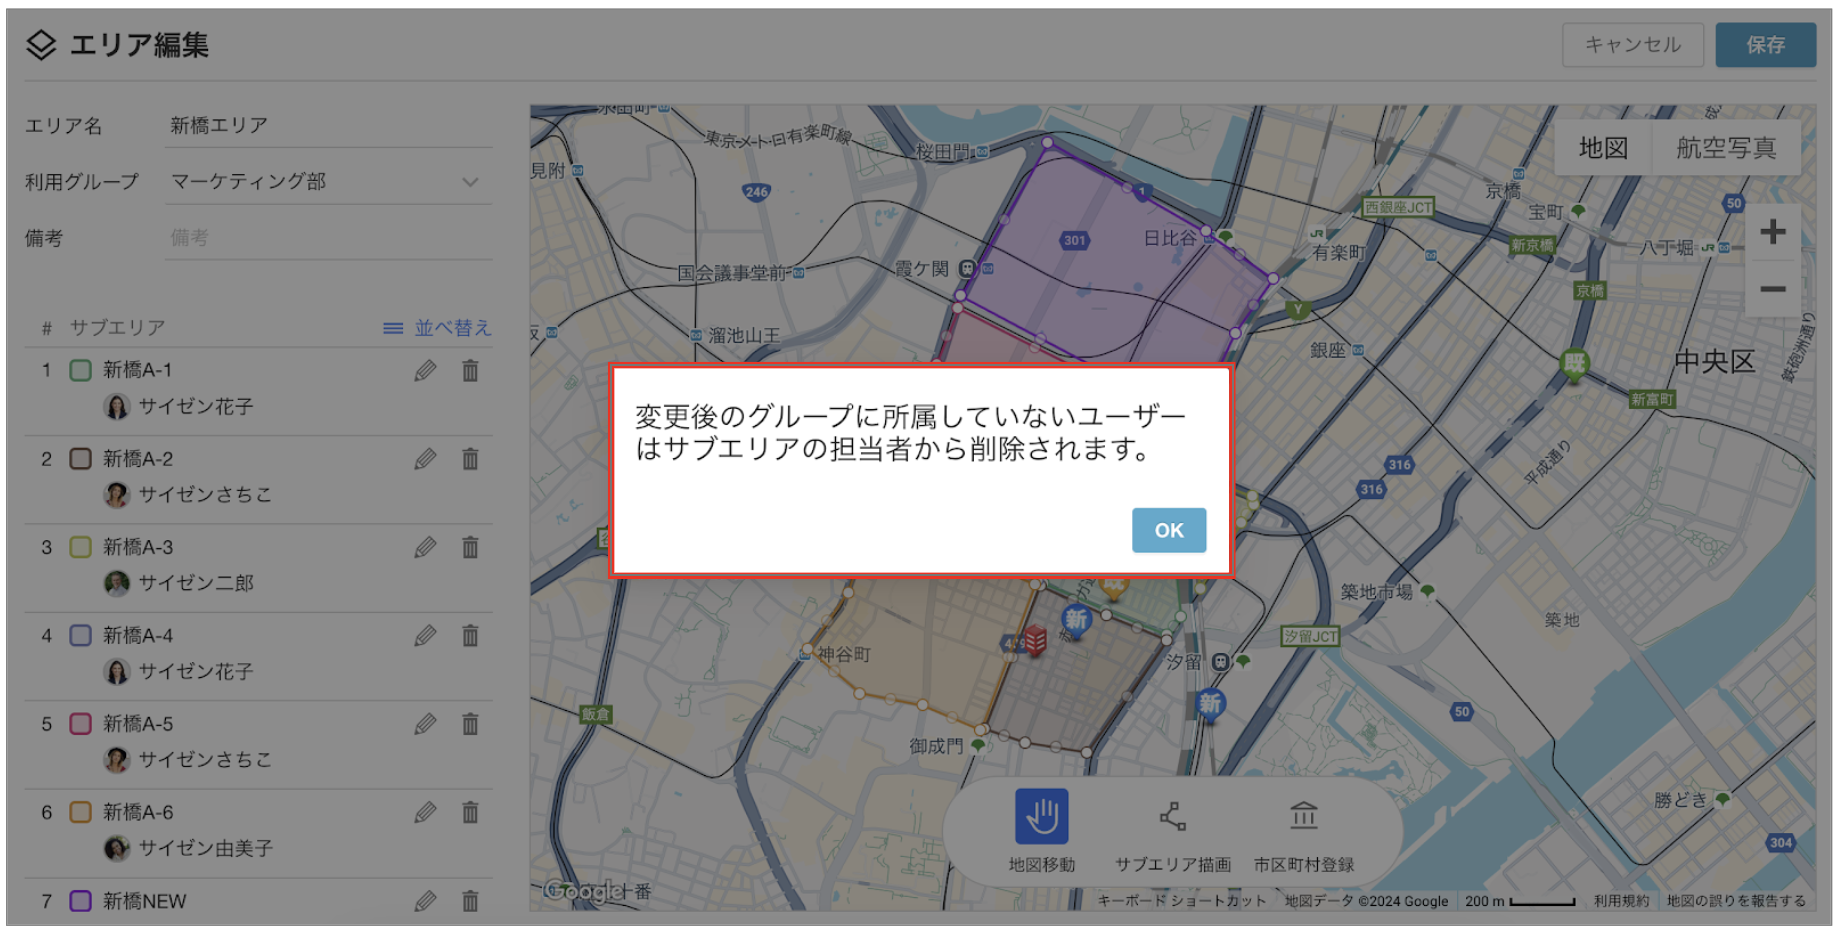
Task: Click avatar of サイゼン花子 under 新橋A-1
Action: [x=117, y=407]
